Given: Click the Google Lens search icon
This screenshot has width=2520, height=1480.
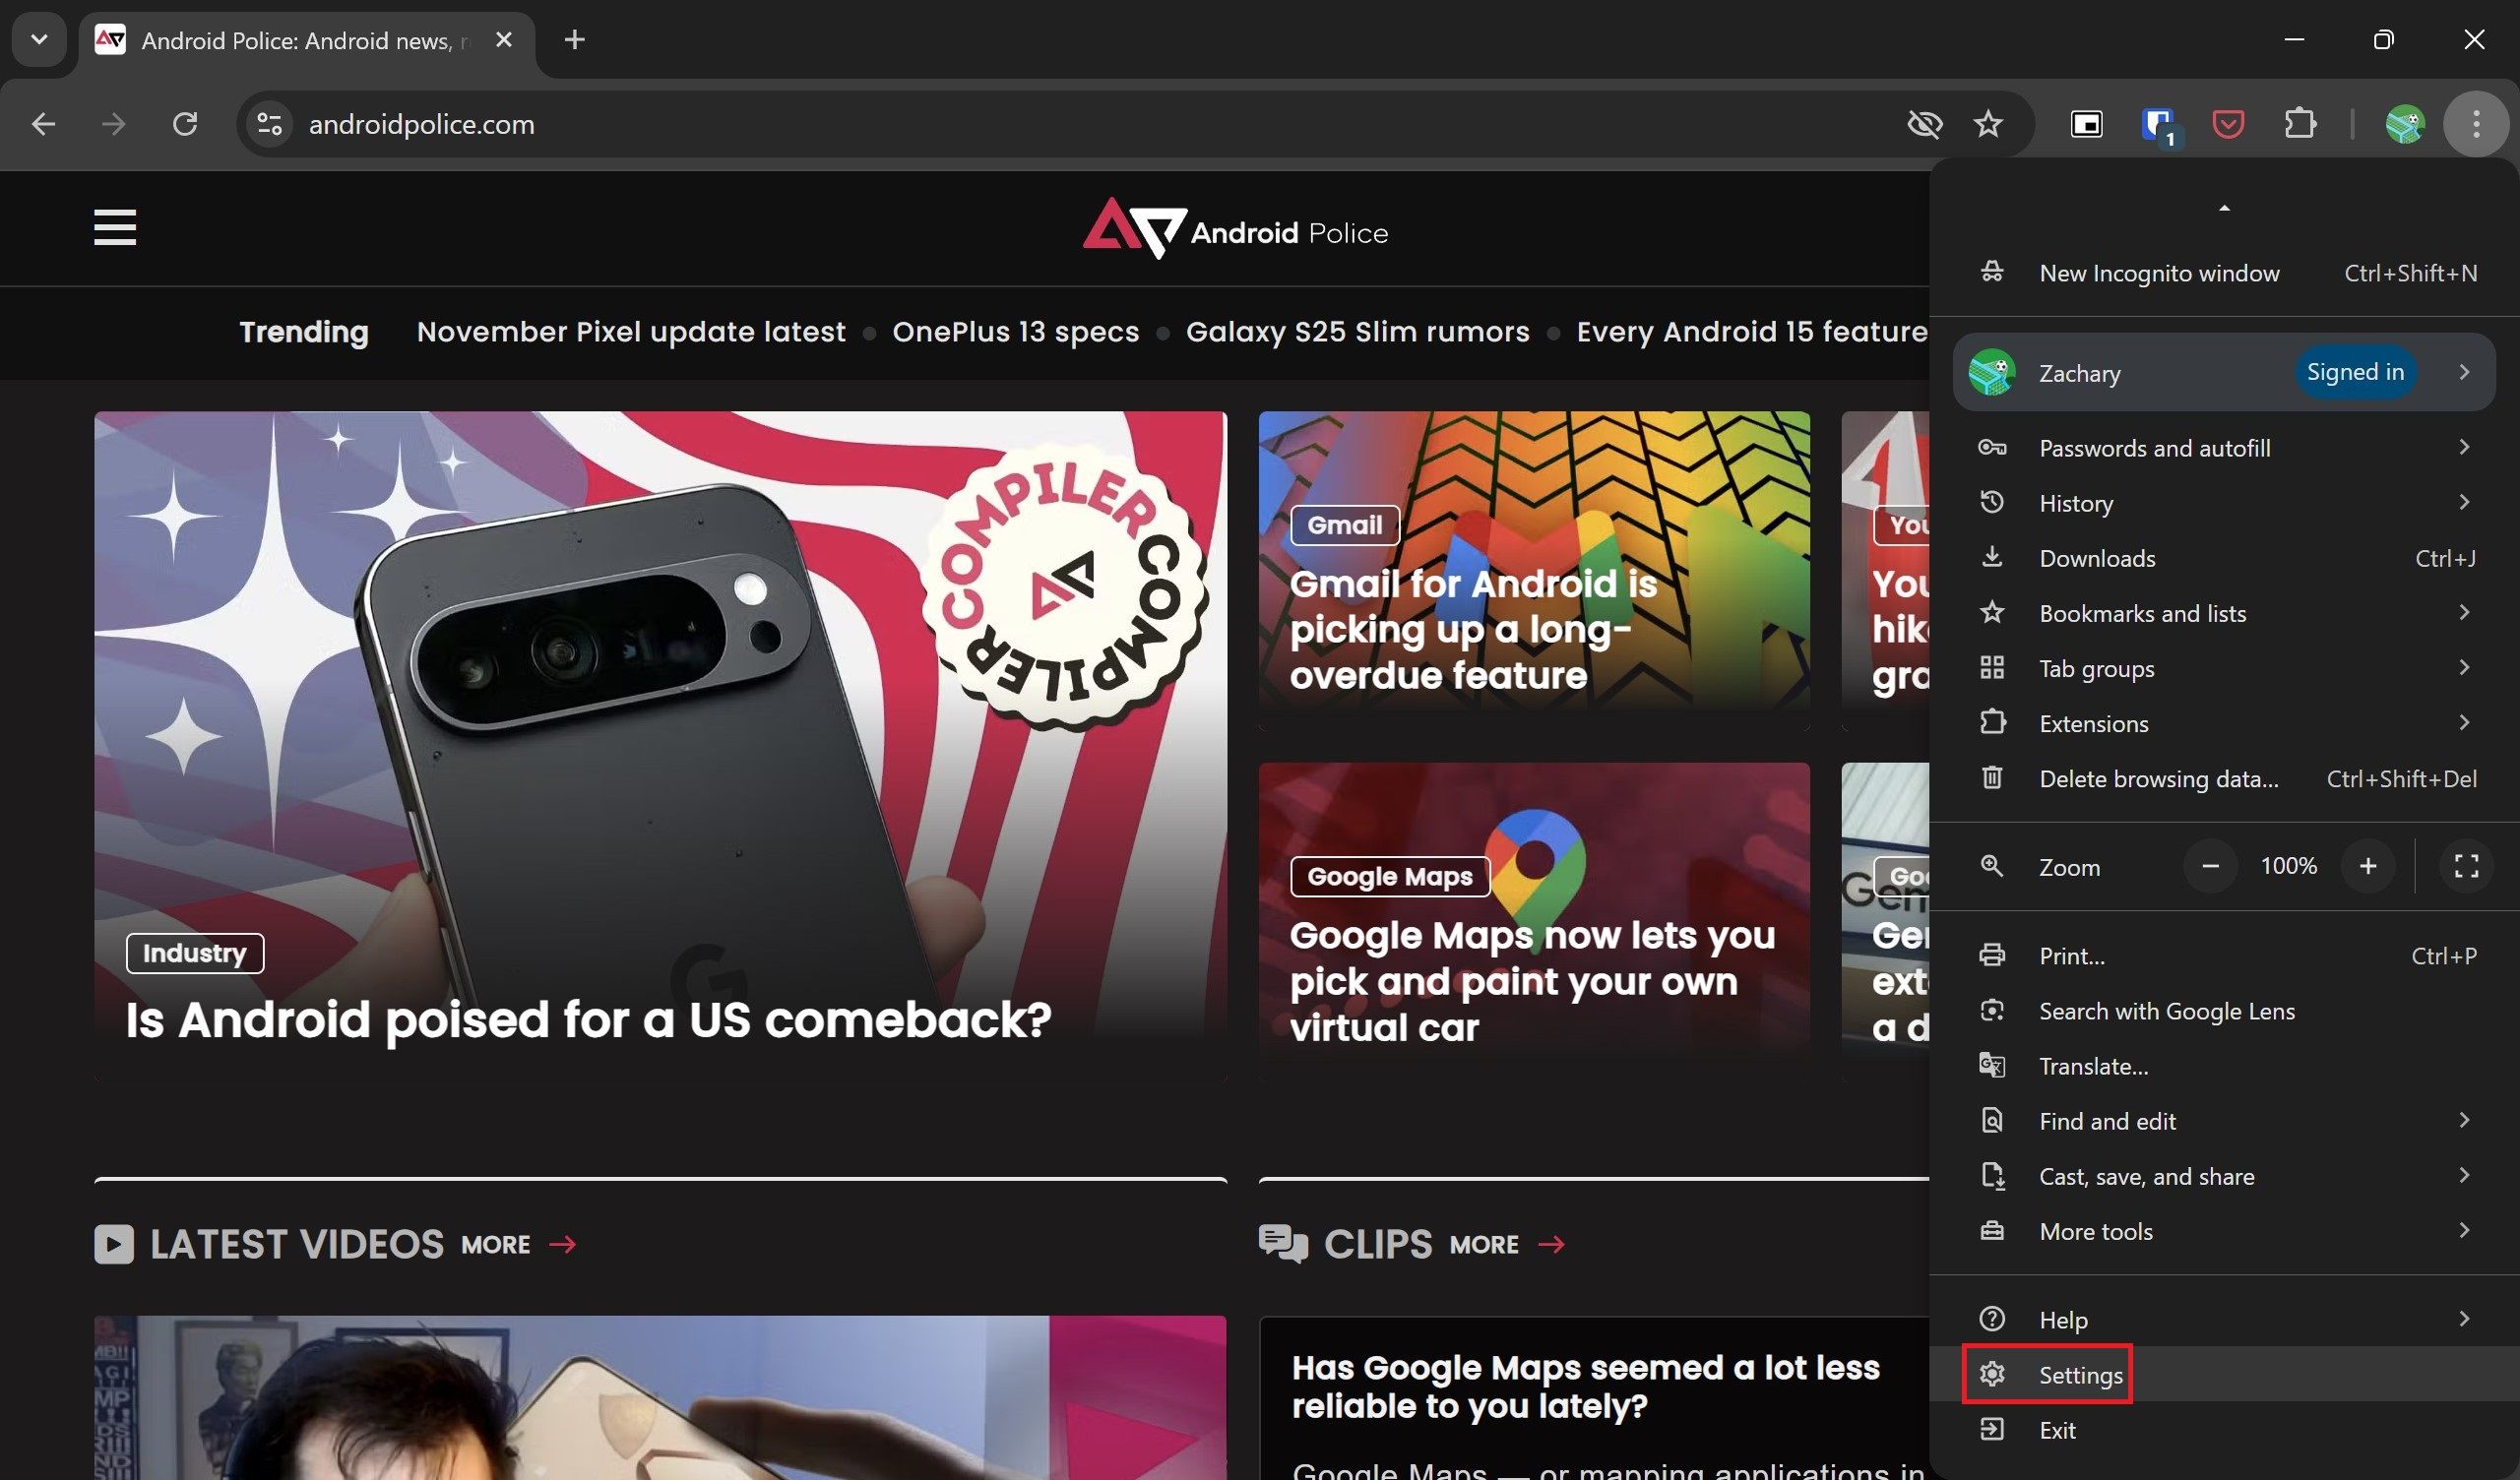Looking at the screenshot, I should pyautogui.click(x=1993, y=1010).
